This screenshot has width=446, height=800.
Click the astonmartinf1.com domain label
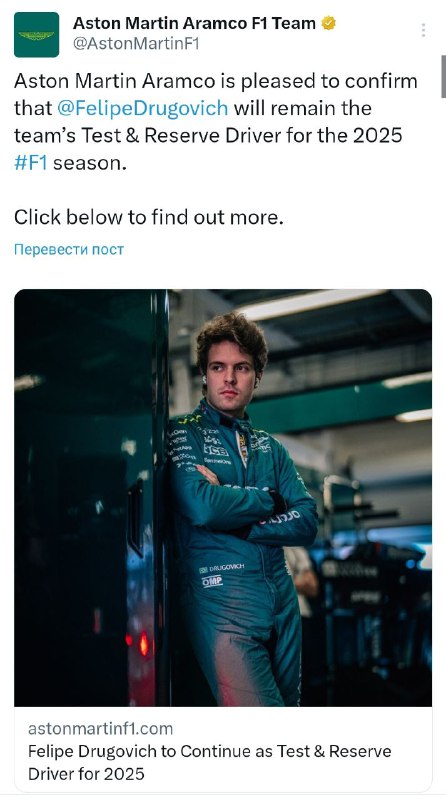coord(101,729)
